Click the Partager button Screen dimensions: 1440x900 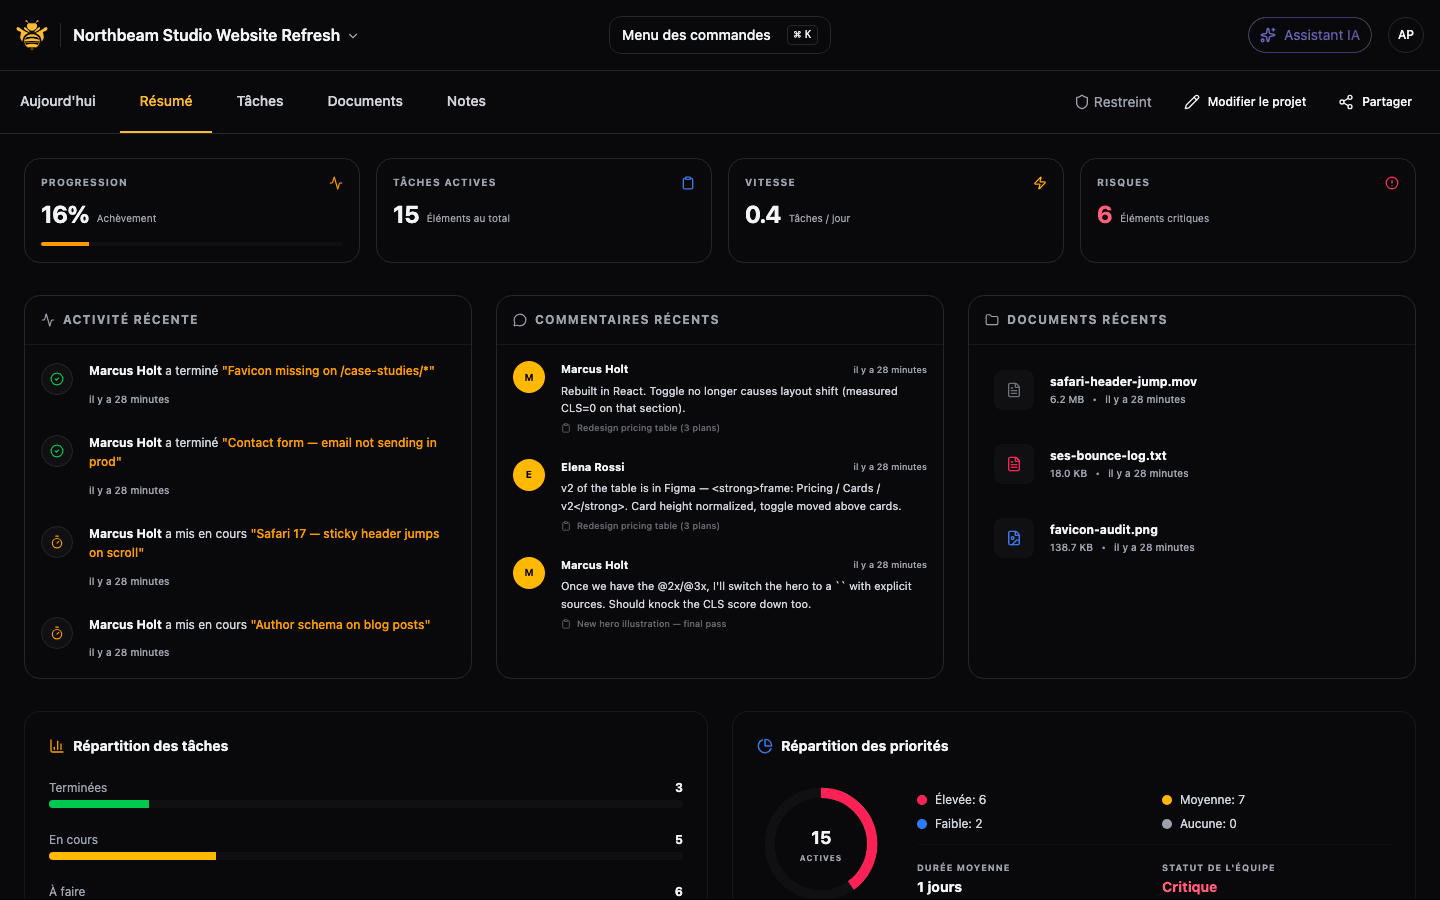(x=1374, y=101)
